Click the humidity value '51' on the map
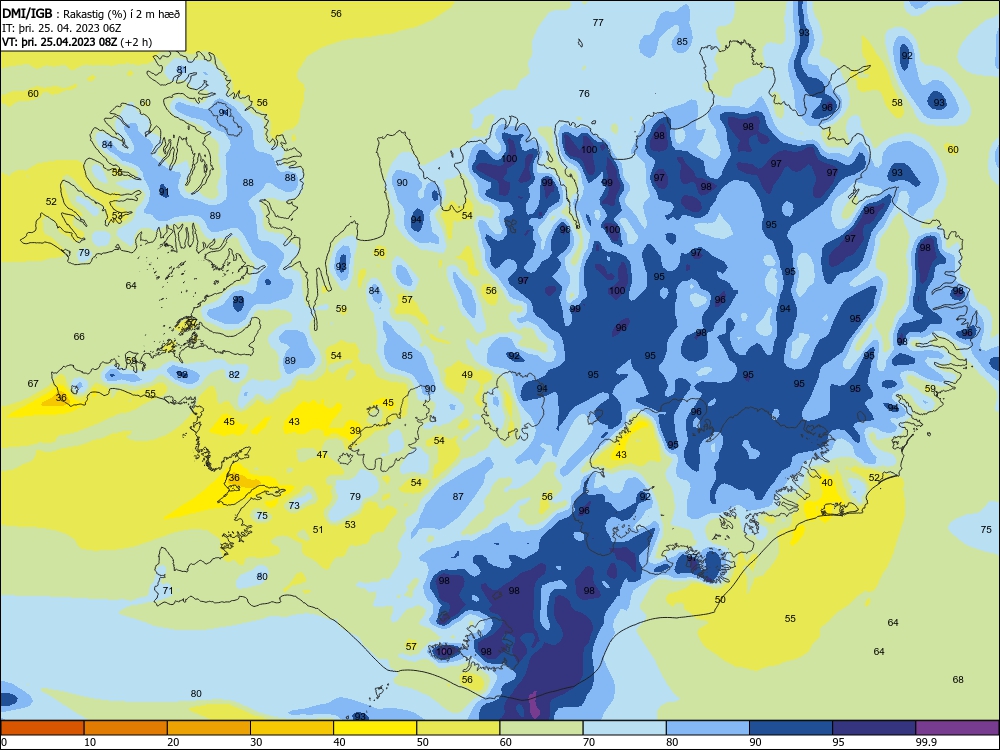Viewport: 1000px width, 750px height. pyautogui.click(x=318, y=530)
